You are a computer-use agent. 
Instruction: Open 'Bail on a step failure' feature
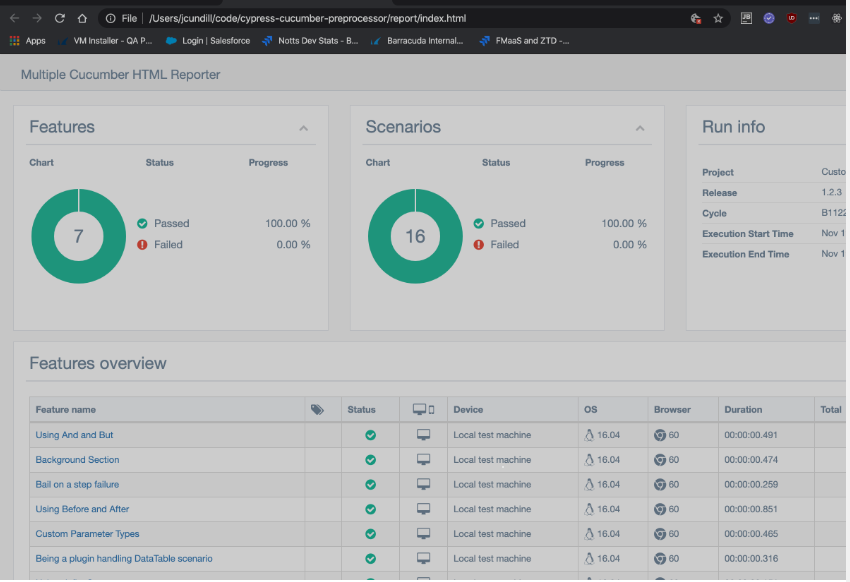(77, 484)
